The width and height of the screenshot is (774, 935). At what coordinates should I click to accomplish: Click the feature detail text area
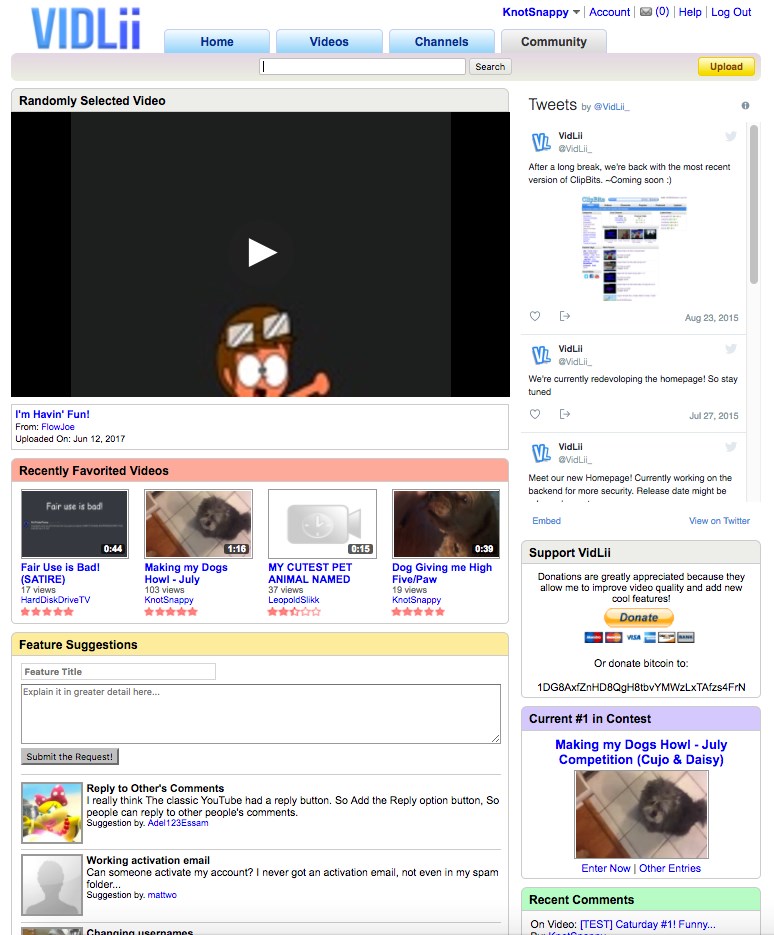click(261, 714)
